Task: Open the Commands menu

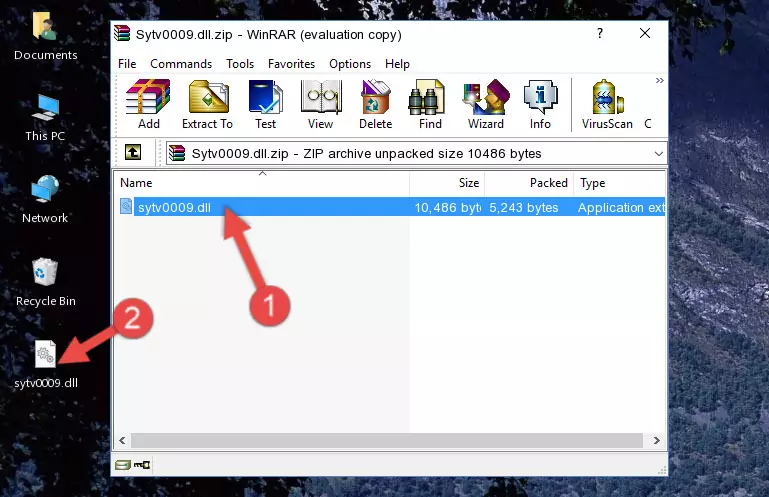Action: (x=181, y=64)
